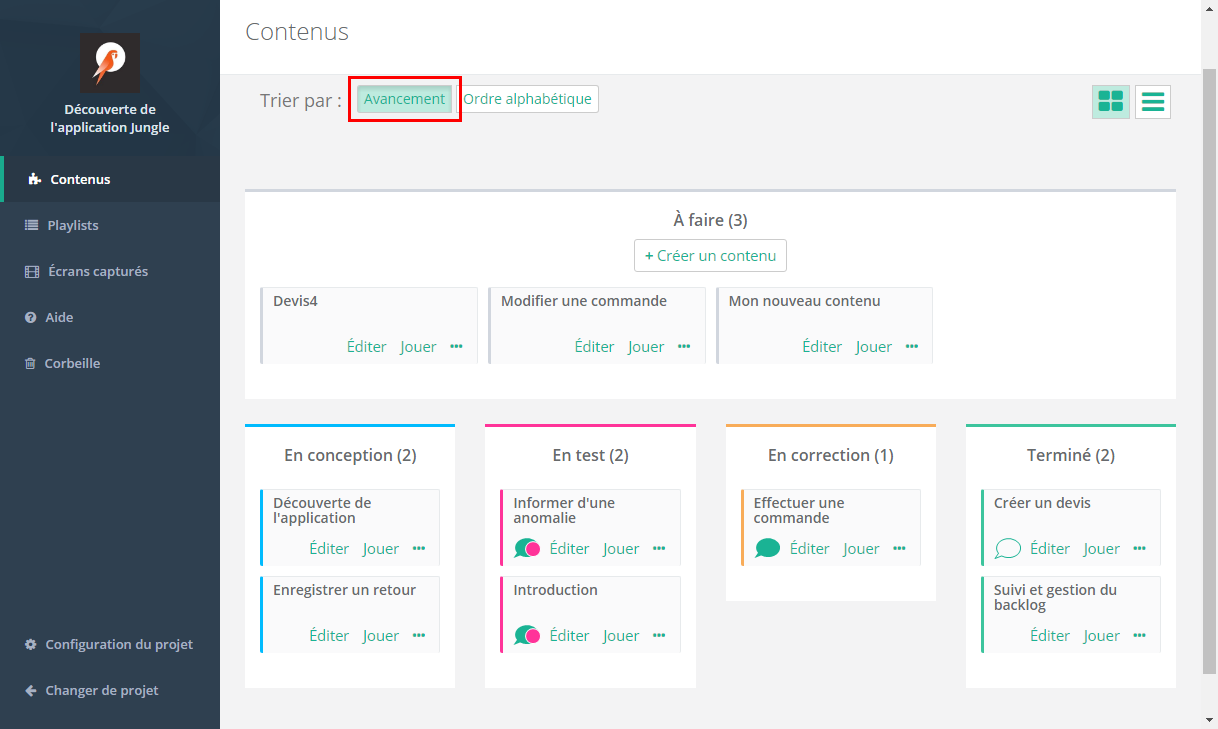
Task: Sort contents by Ordre alphabétique
Action: 528,99
